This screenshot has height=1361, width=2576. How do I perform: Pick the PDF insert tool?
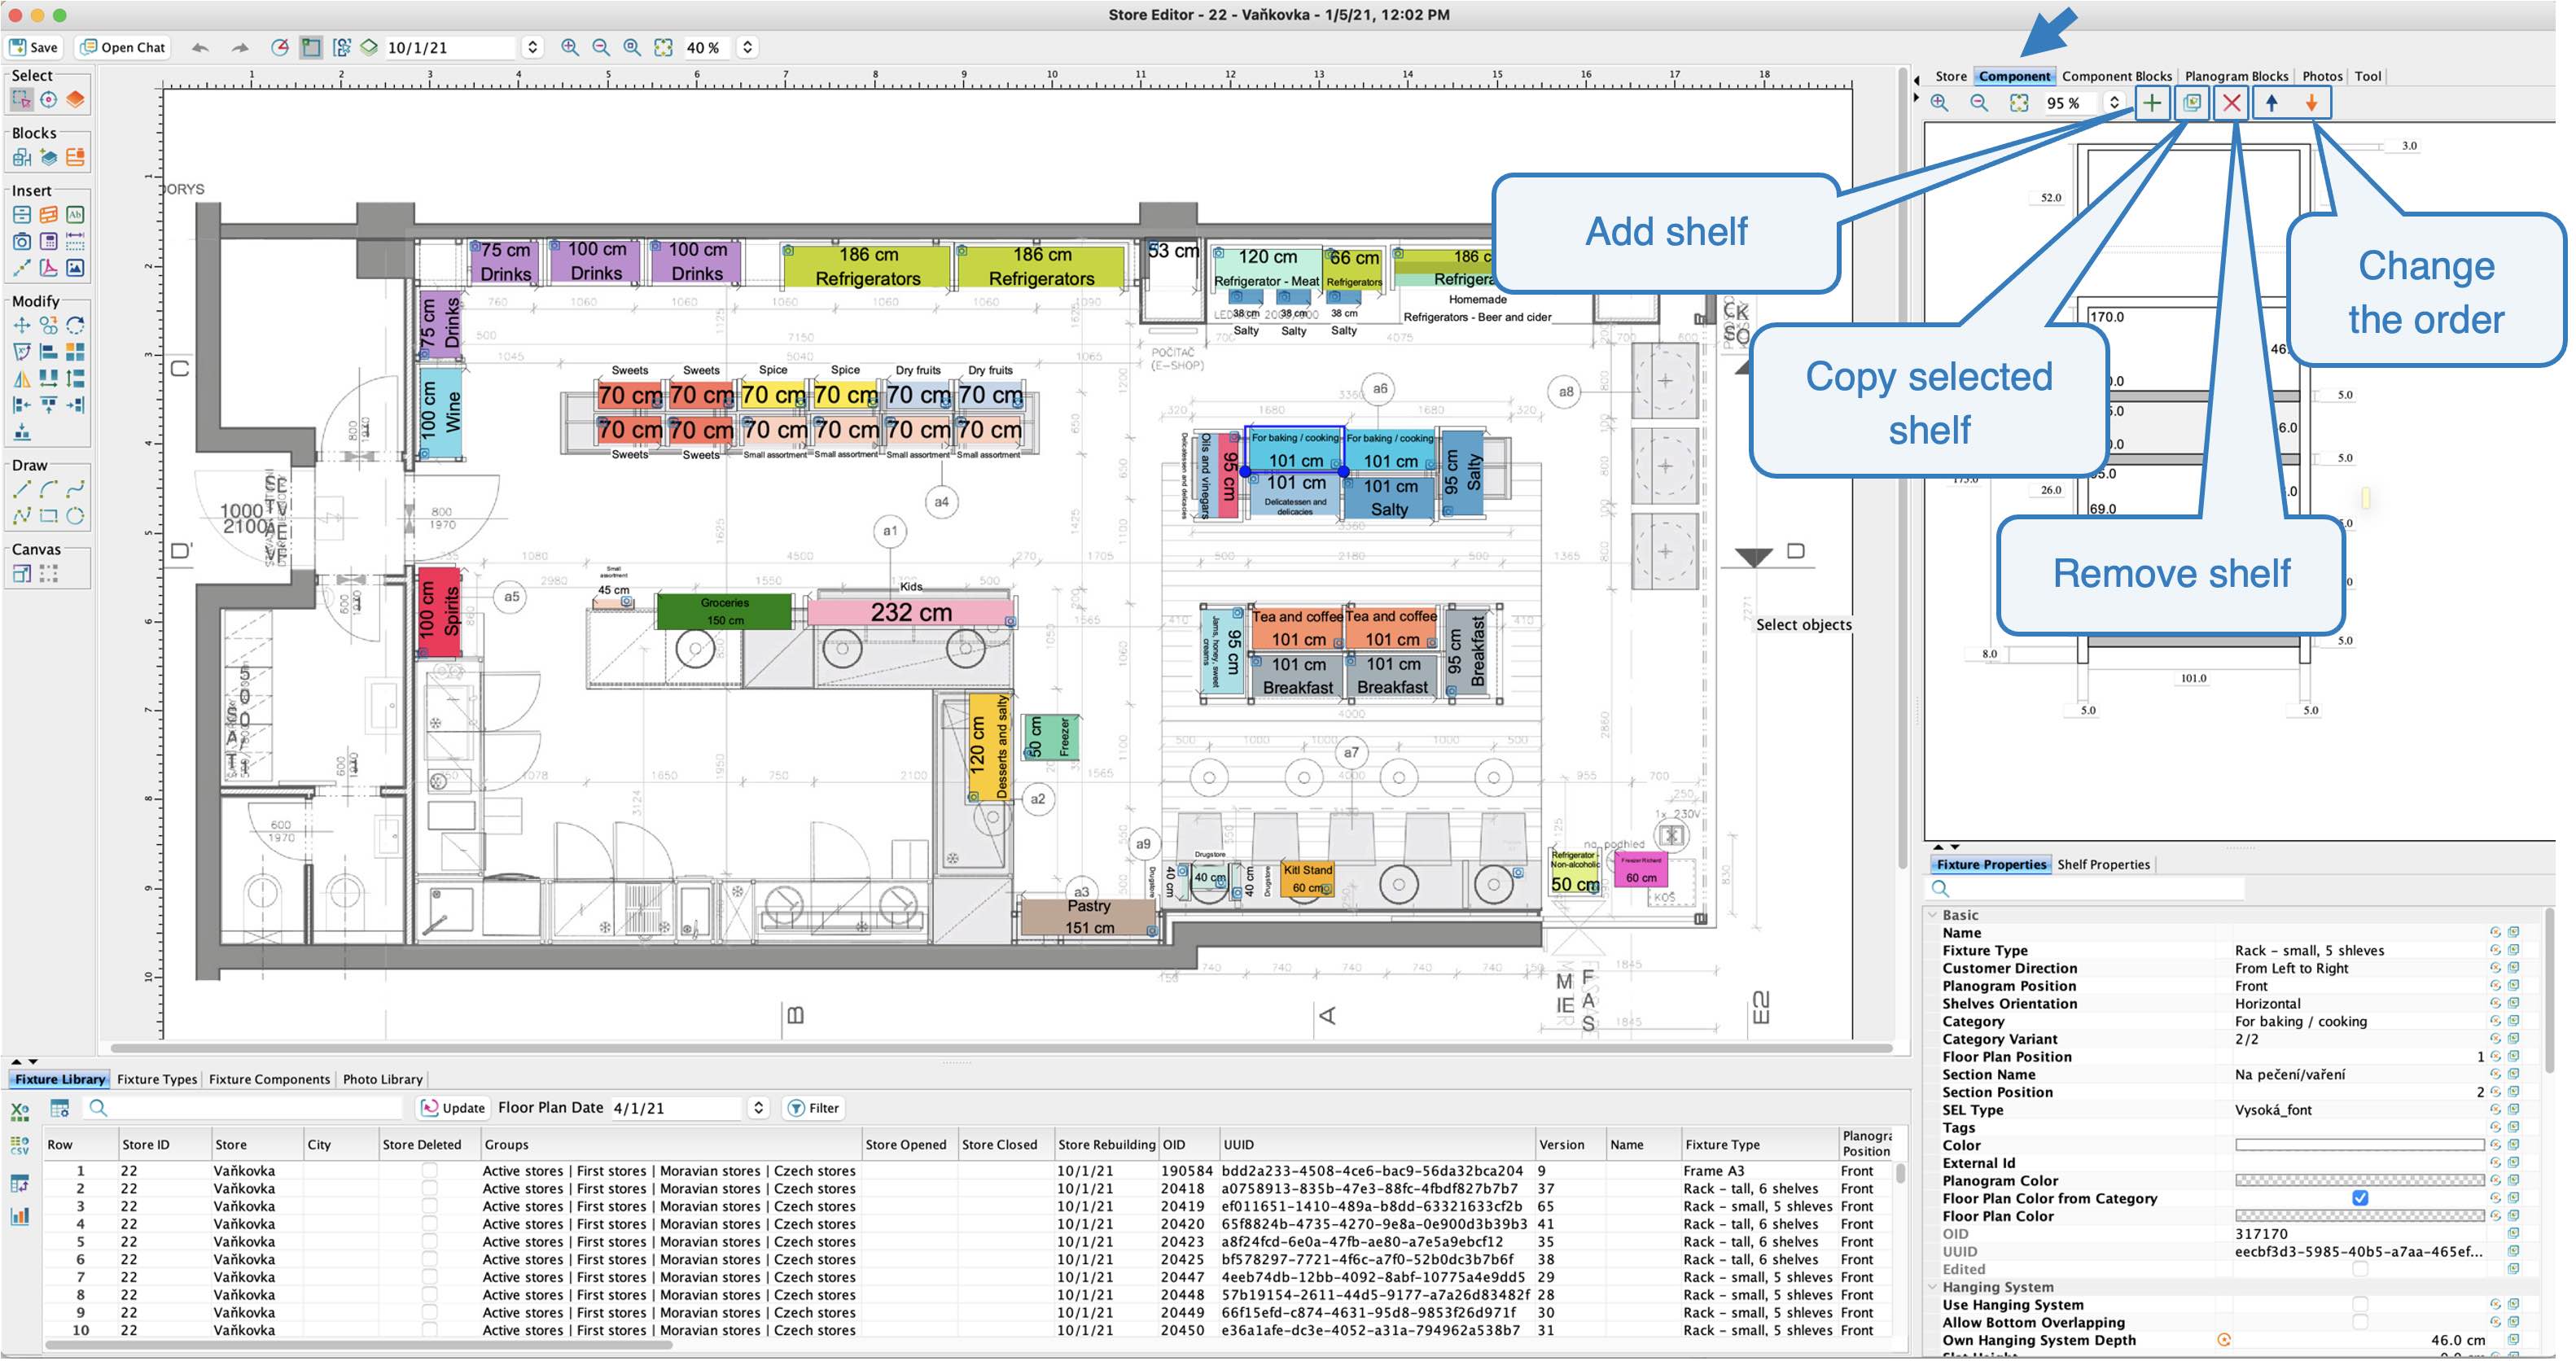48,267
